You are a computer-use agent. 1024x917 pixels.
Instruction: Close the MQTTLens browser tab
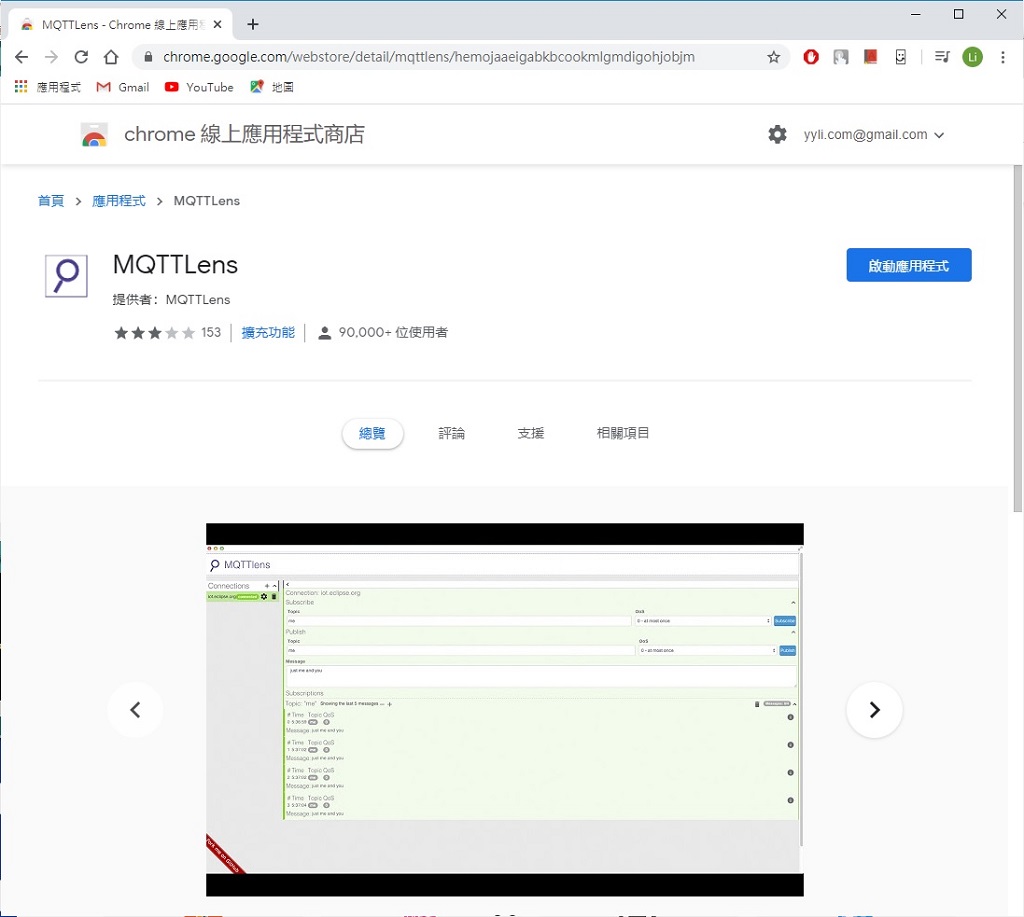click(217, 24)
